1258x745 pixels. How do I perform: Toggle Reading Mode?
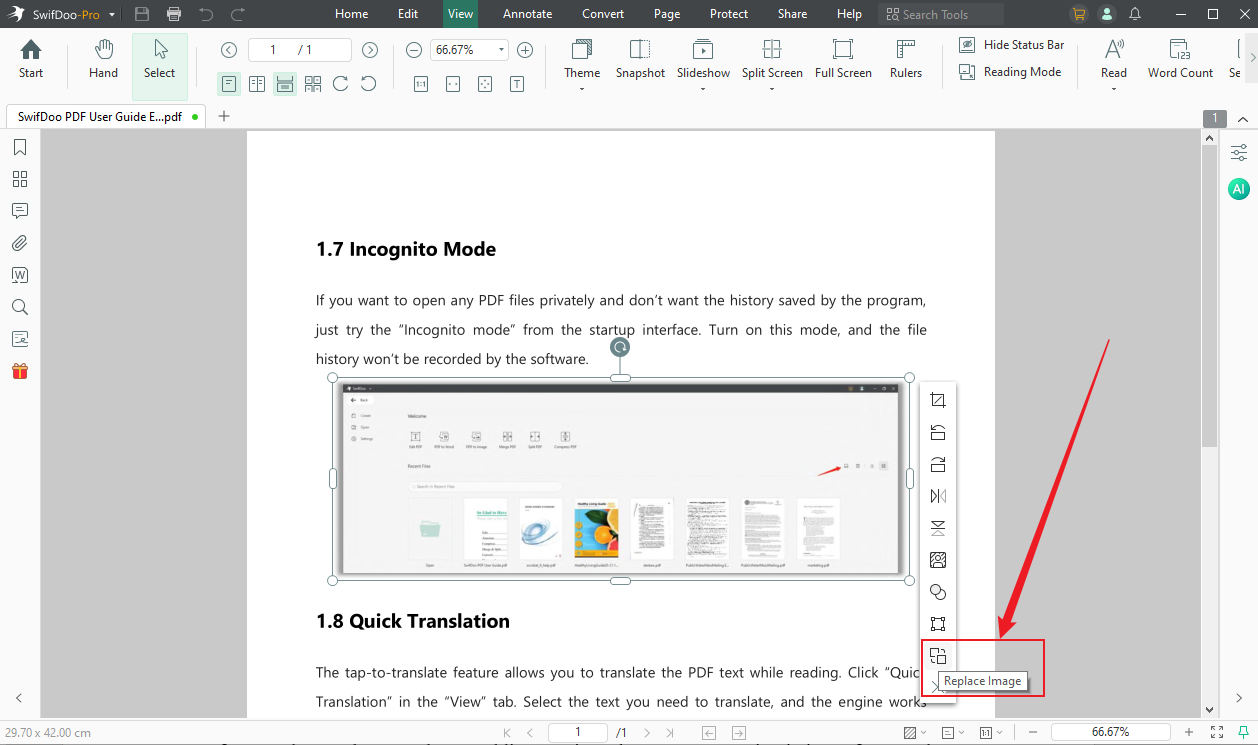(1010, 72)
